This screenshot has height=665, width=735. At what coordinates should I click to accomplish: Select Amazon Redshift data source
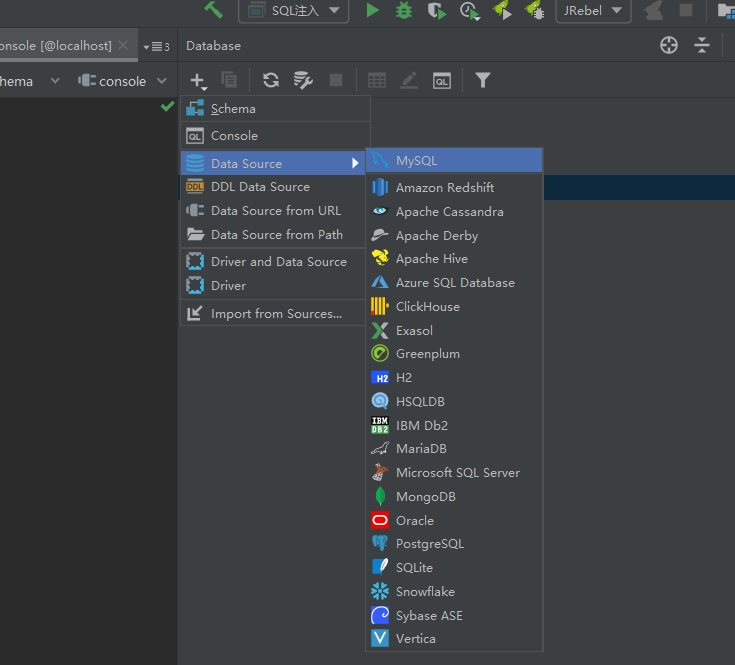(x=454, y=187)
